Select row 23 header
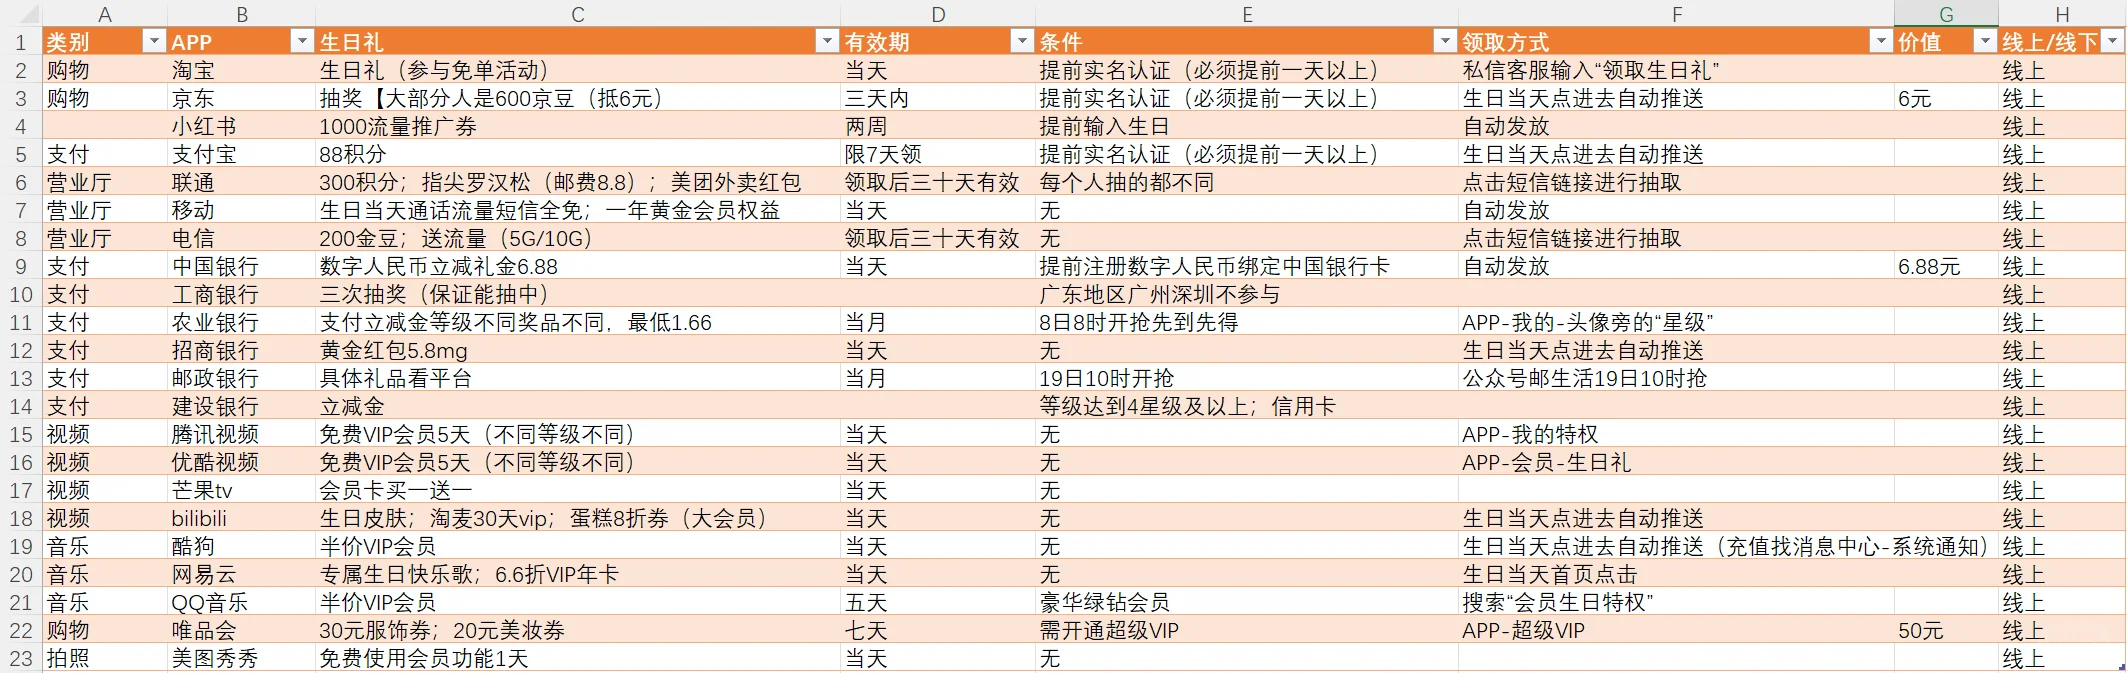2127x673 pixels. (x=21, y=658)
